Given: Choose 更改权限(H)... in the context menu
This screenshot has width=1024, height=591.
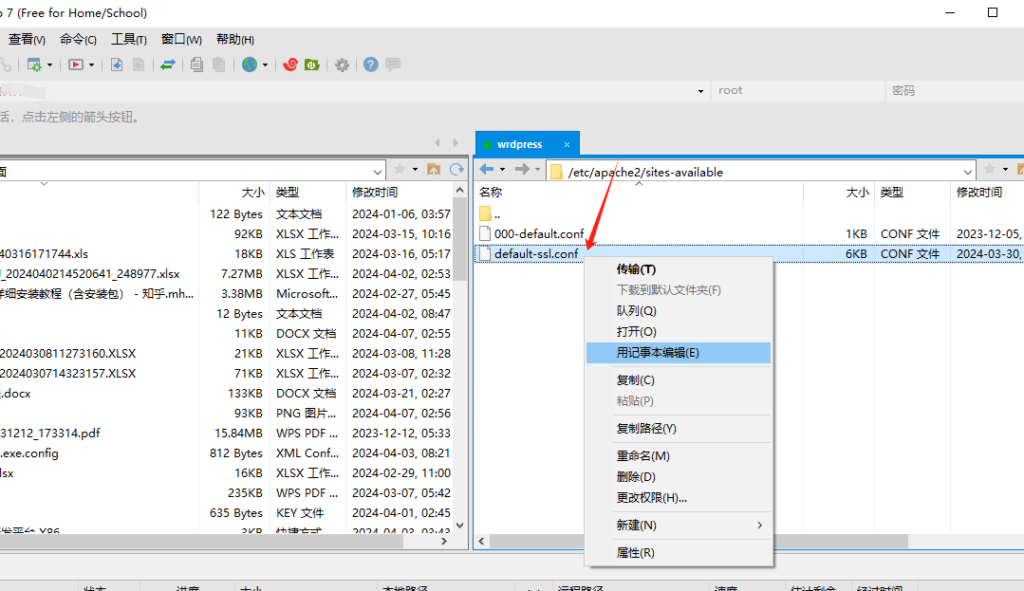Looking at the screenshot, I should [679, 498].
